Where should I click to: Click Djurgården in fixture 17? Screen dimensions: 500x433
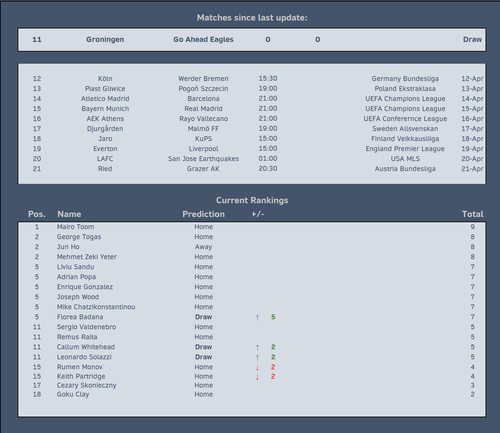[105, 129]
